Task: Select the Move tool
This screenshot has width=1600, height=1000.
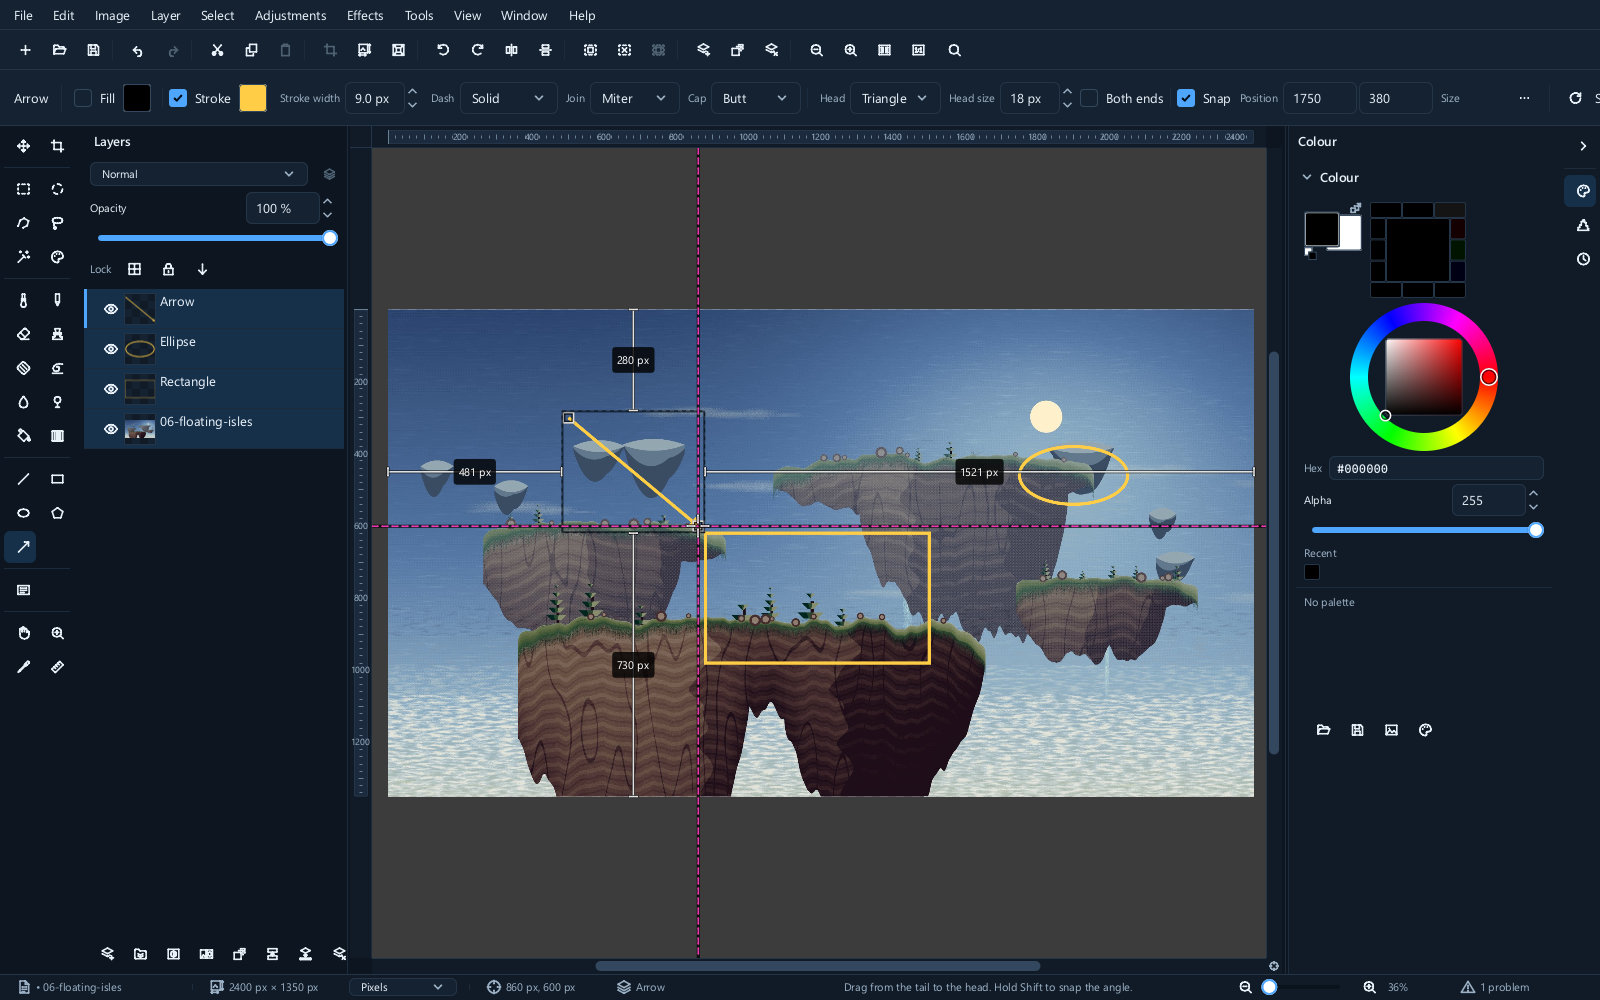Action: click(x=23, y=146)
